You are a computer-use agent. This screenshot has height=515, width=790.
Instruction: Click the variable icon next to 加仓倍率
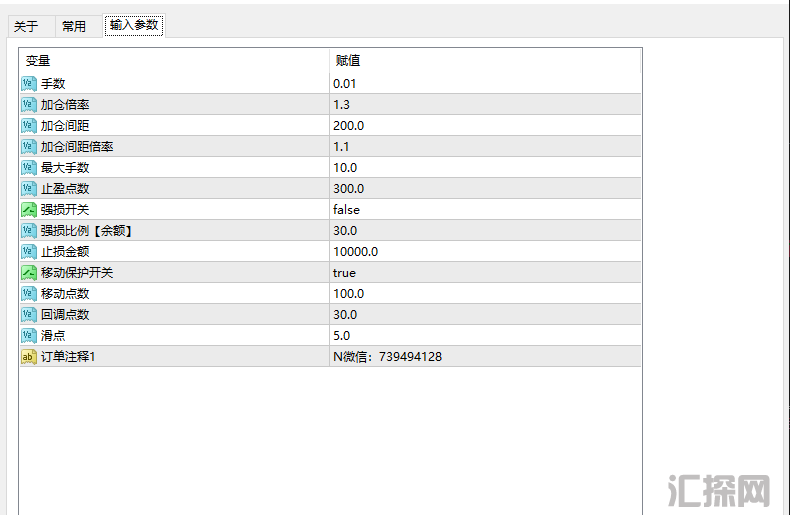tap(29, 104)
